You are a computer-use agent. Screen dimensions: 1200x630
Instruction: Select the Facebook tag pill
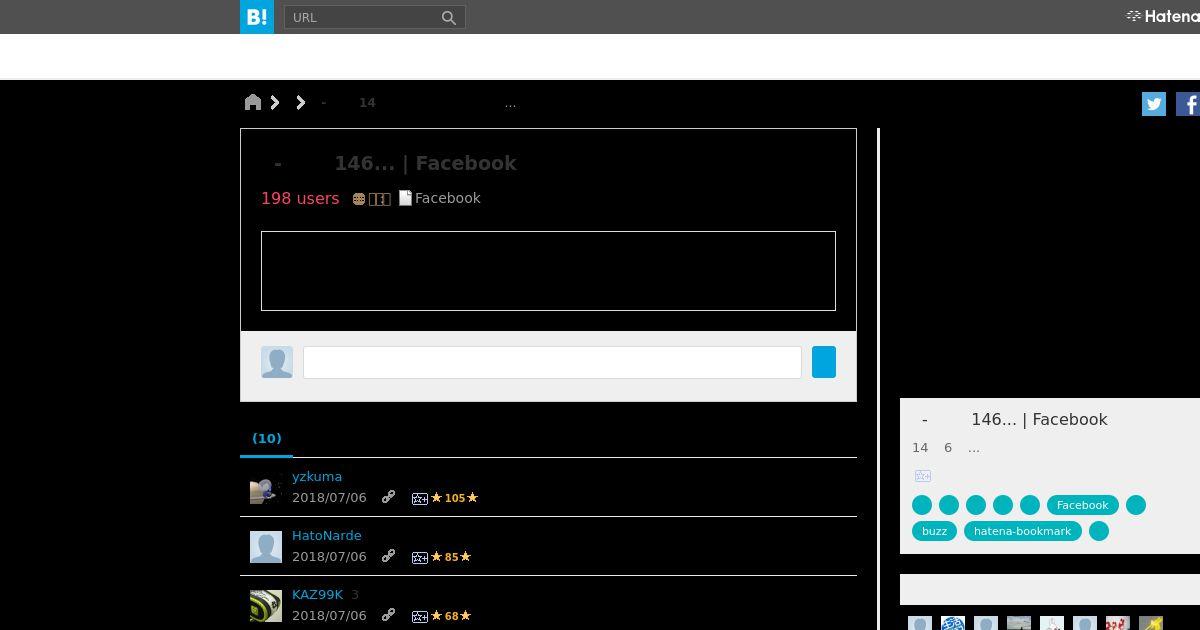coord(1082,505)
